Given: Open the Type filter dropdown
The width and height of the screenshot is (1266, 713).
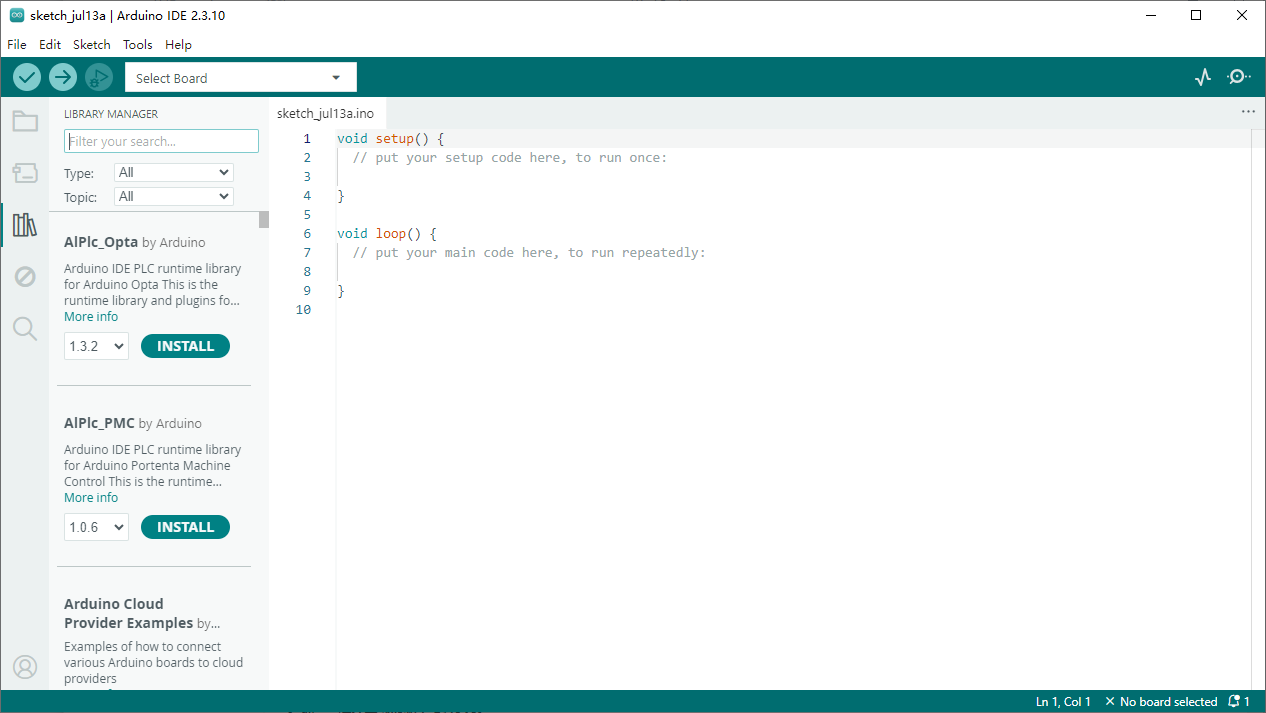Looking at the screenshot, I should (174, 172).
